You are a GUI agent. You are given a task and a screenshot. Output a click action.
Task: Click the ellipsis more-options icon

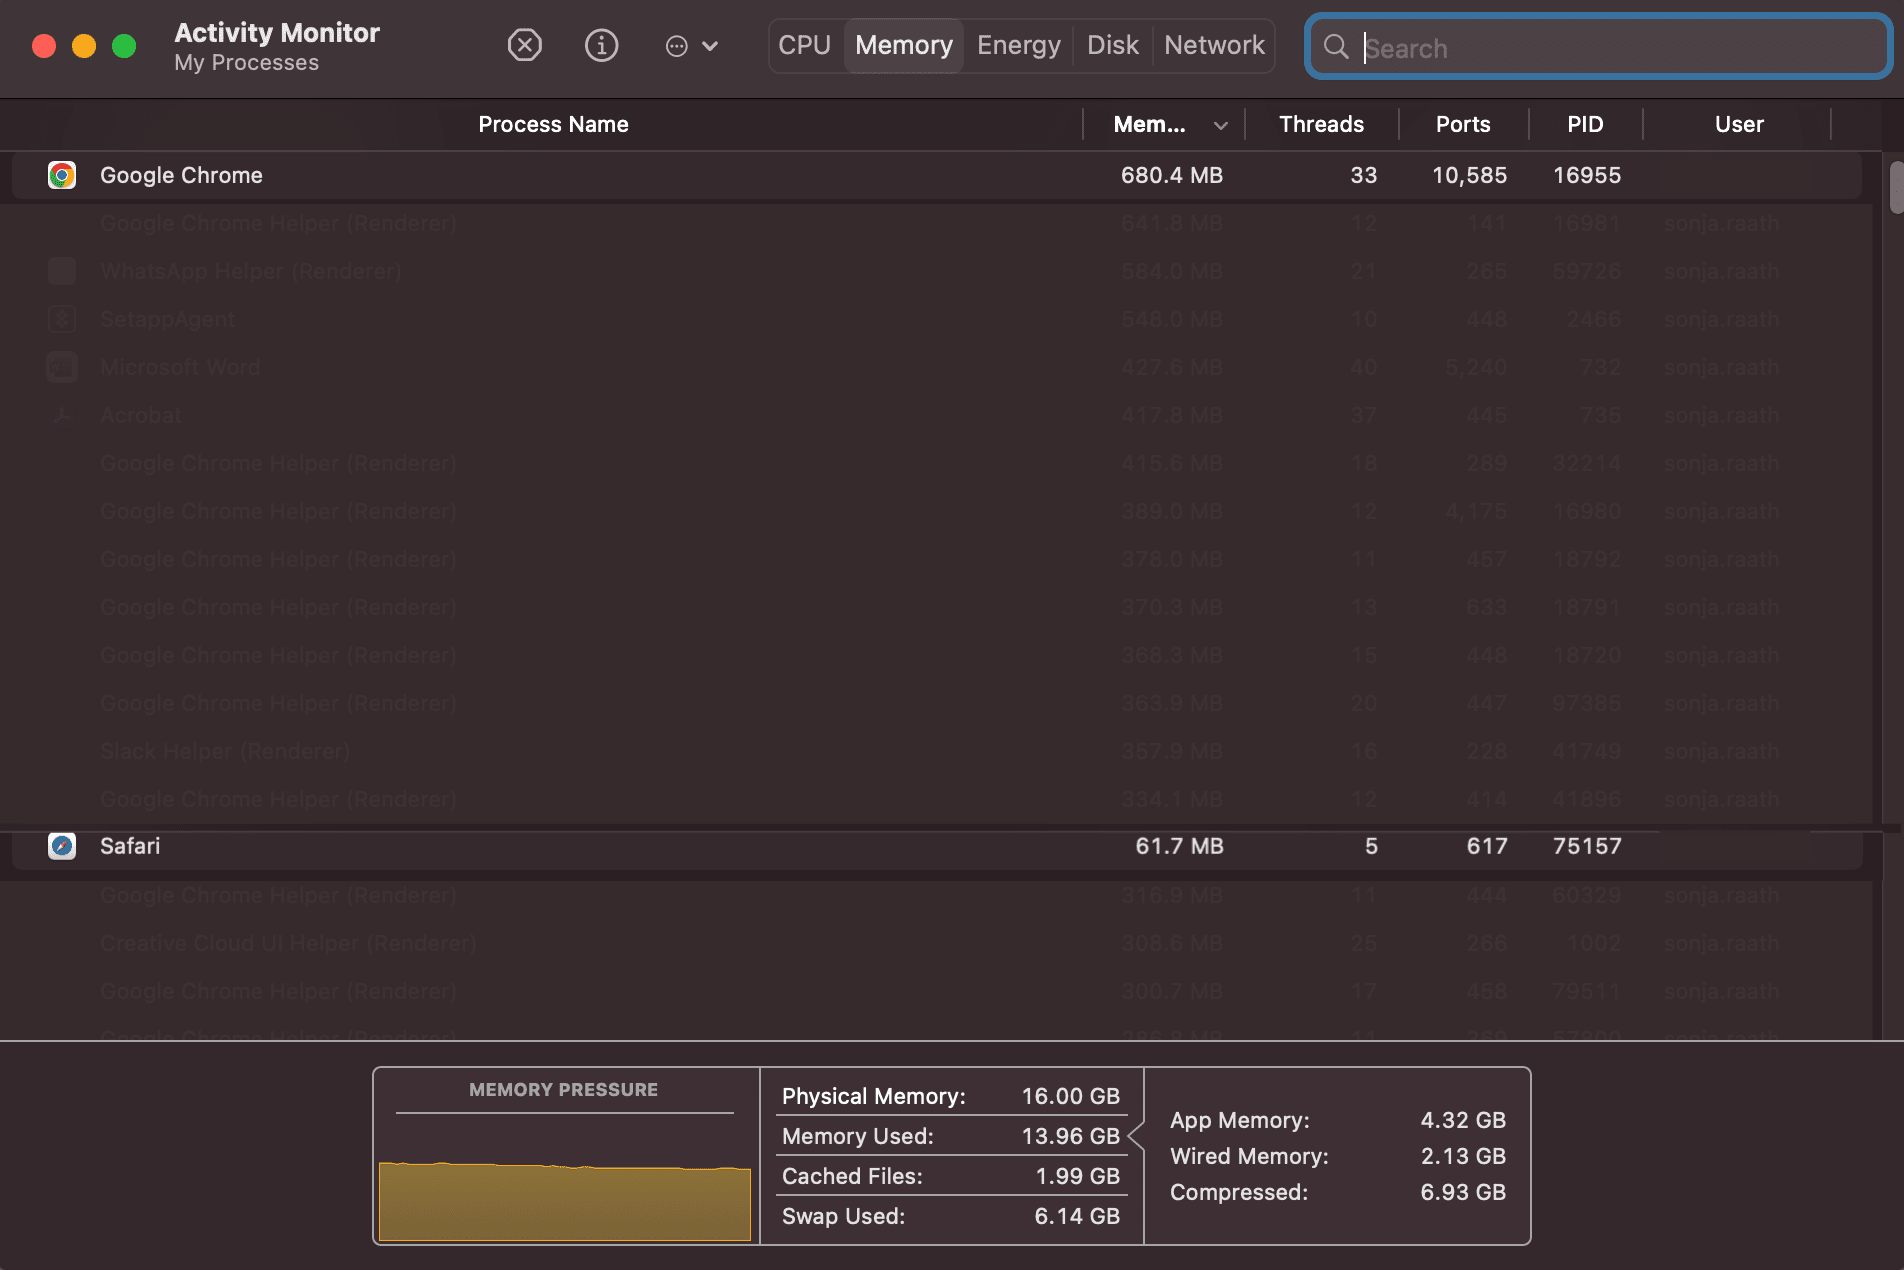pyautogui.click(x=677, y=46)
